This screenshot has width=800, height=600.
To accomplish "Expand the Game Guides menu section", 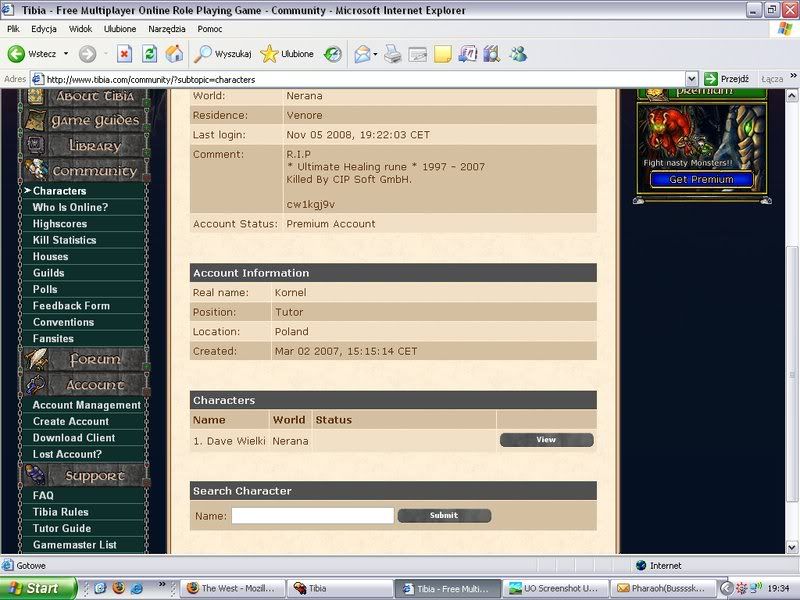I will pos(86,120).
